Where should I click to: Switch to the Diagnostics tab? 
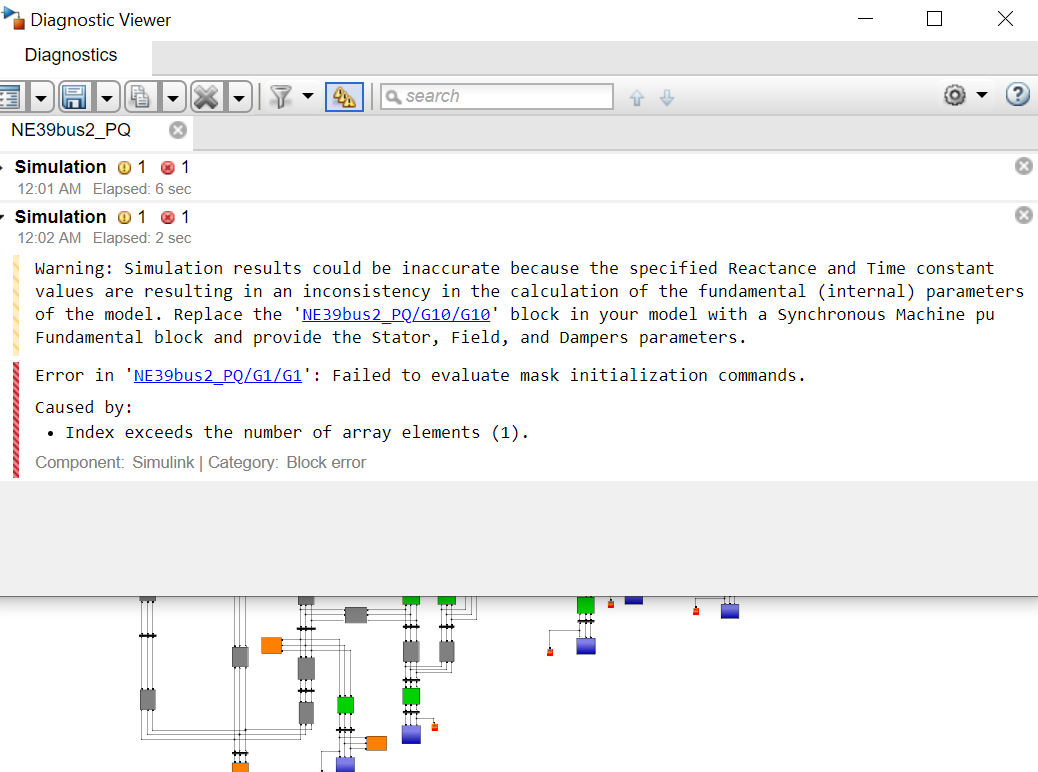point(71,55)
